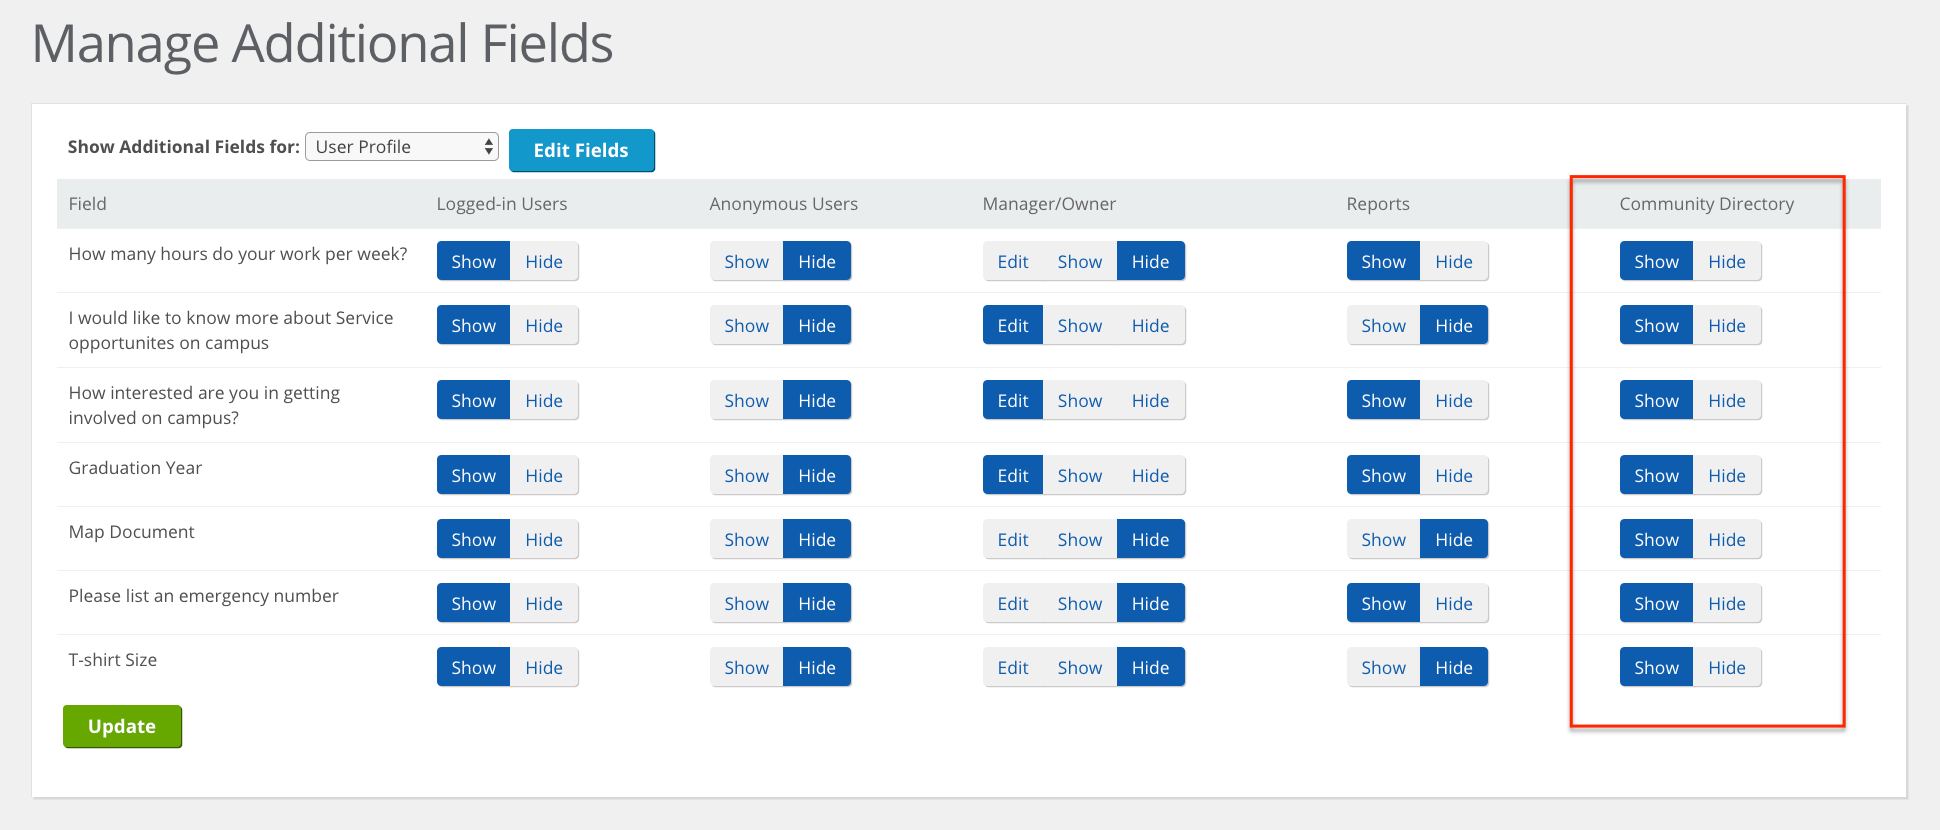Image resolution: width=1940 pixels, height=830 pixels.
Task: Hide Graduation Year in Community Directory
Action: pyautogui.click(x=1727, y=475)
